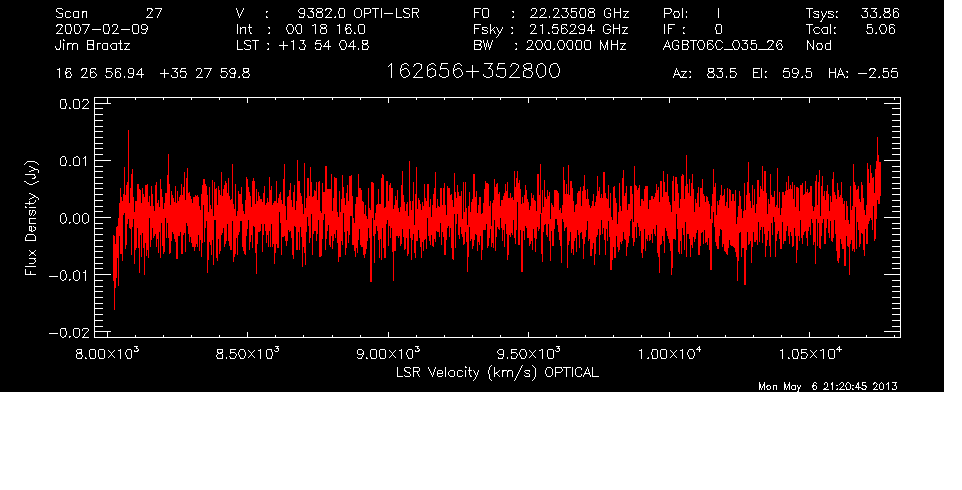Select the Flux Density (Jy) axis label
Image resolution: width=962 pixels, height=490 pixels.
31,218
